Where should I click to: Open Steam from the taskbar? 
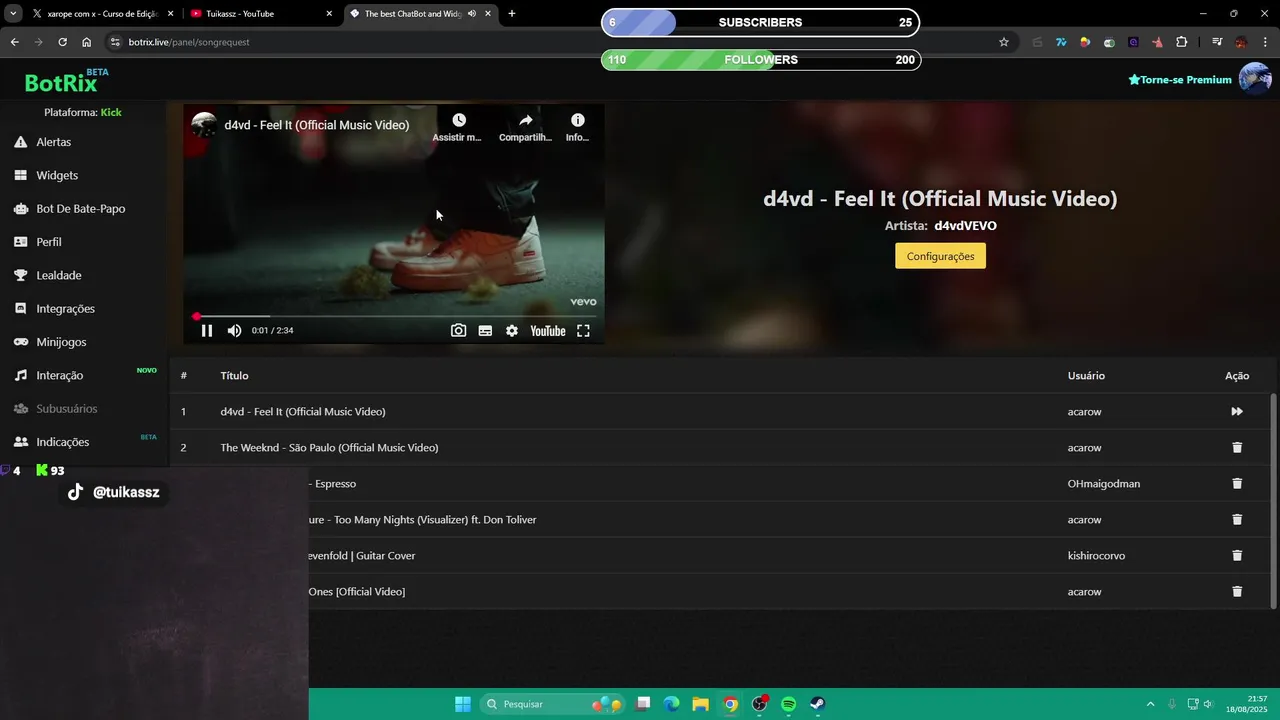coord(817,704)
